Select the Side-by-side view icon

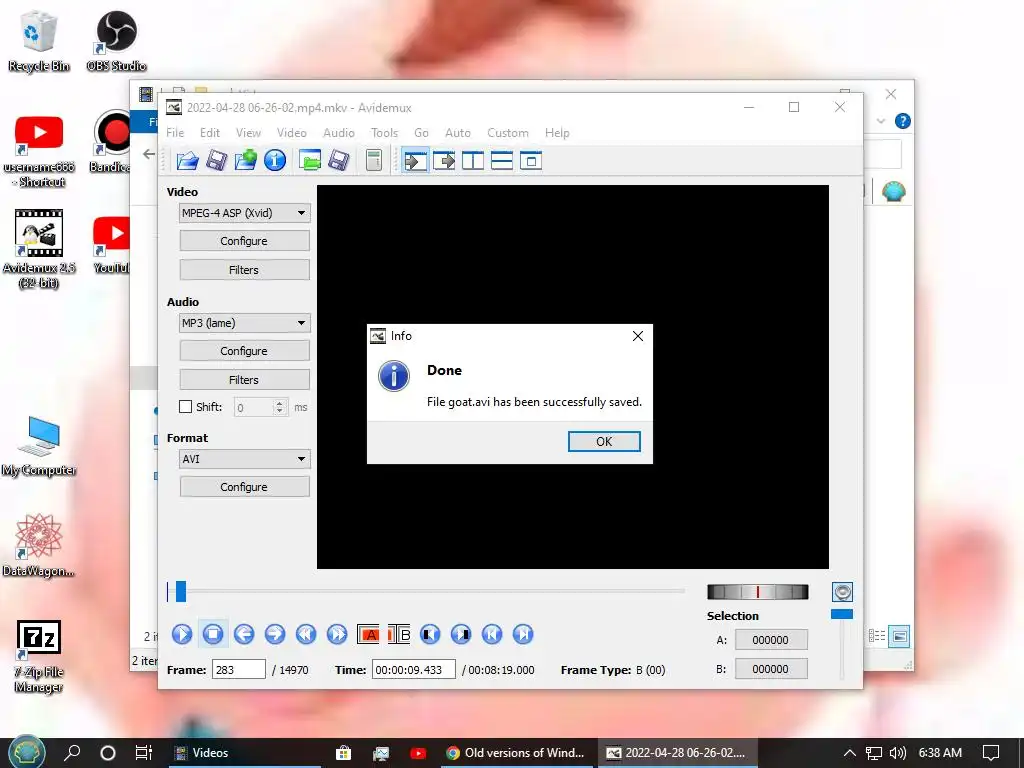click(x=473, y=161)
